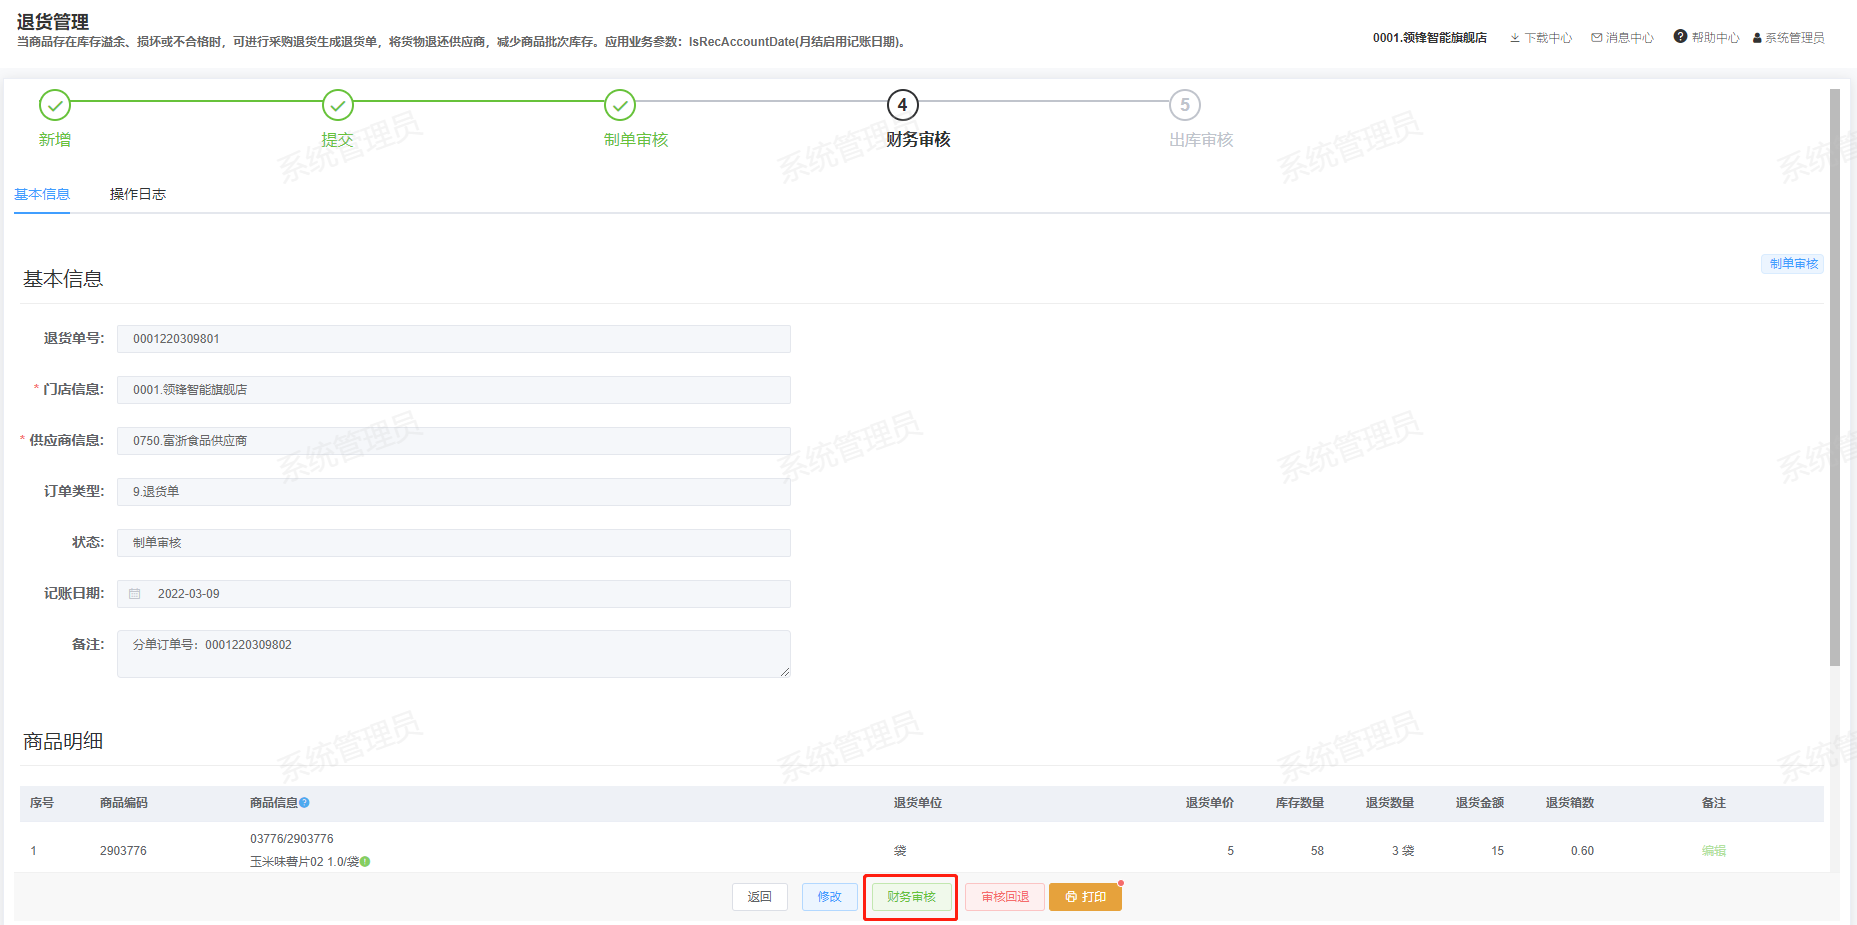Click the green icon after 玉米味薯片02 1.0/袋
The width and height of the screenshot is (1857, 925).
tap(365, 862)
